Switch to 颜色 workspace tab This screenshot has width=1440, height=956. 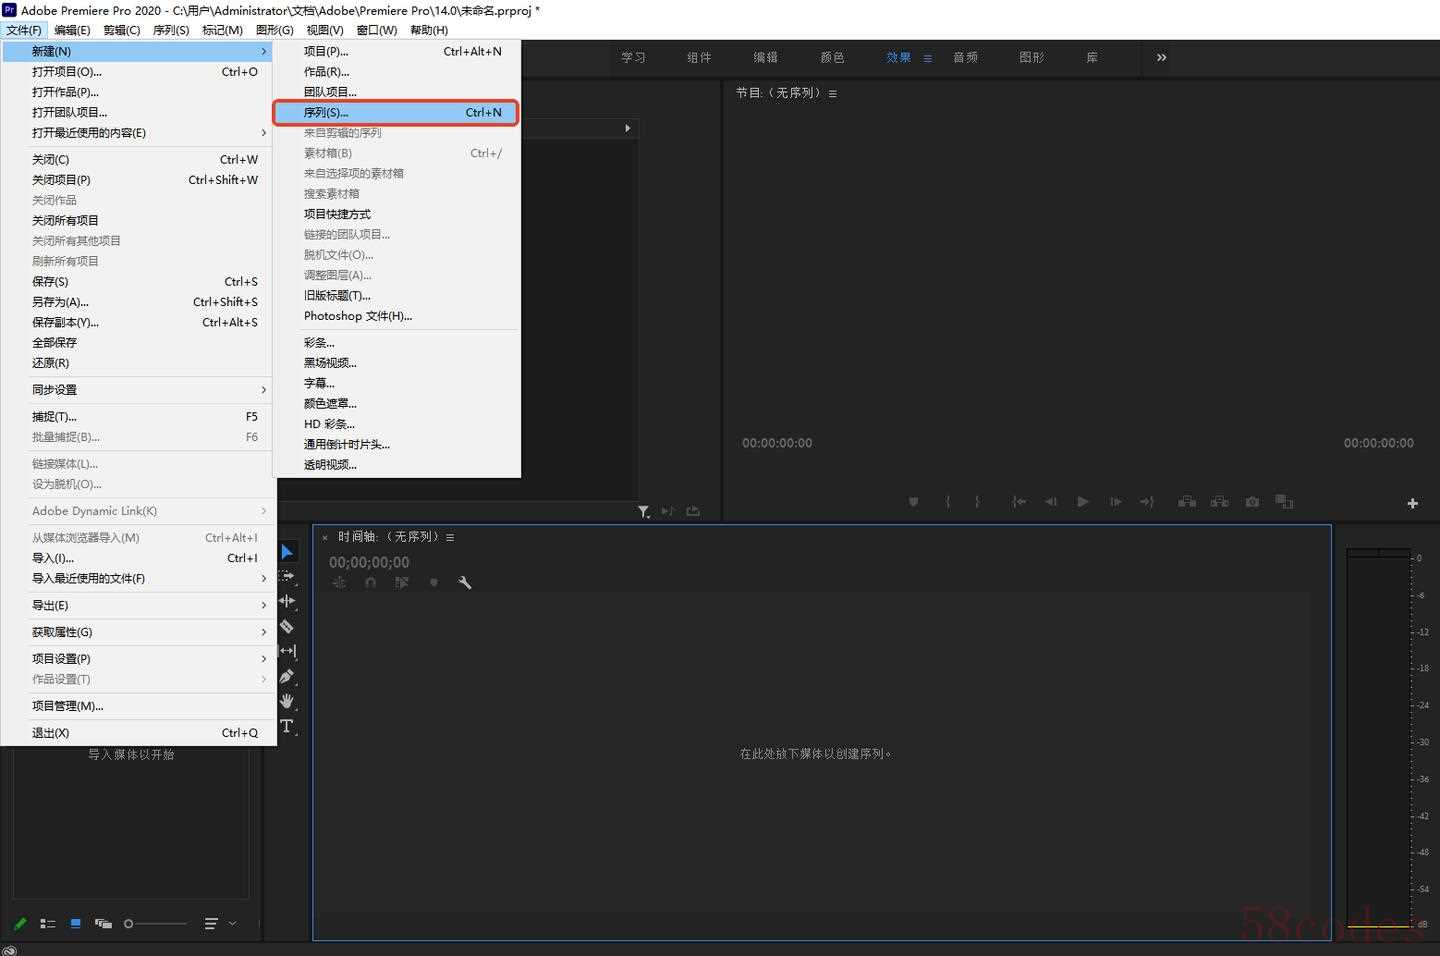pyautogui.click(x=832, y=57)
